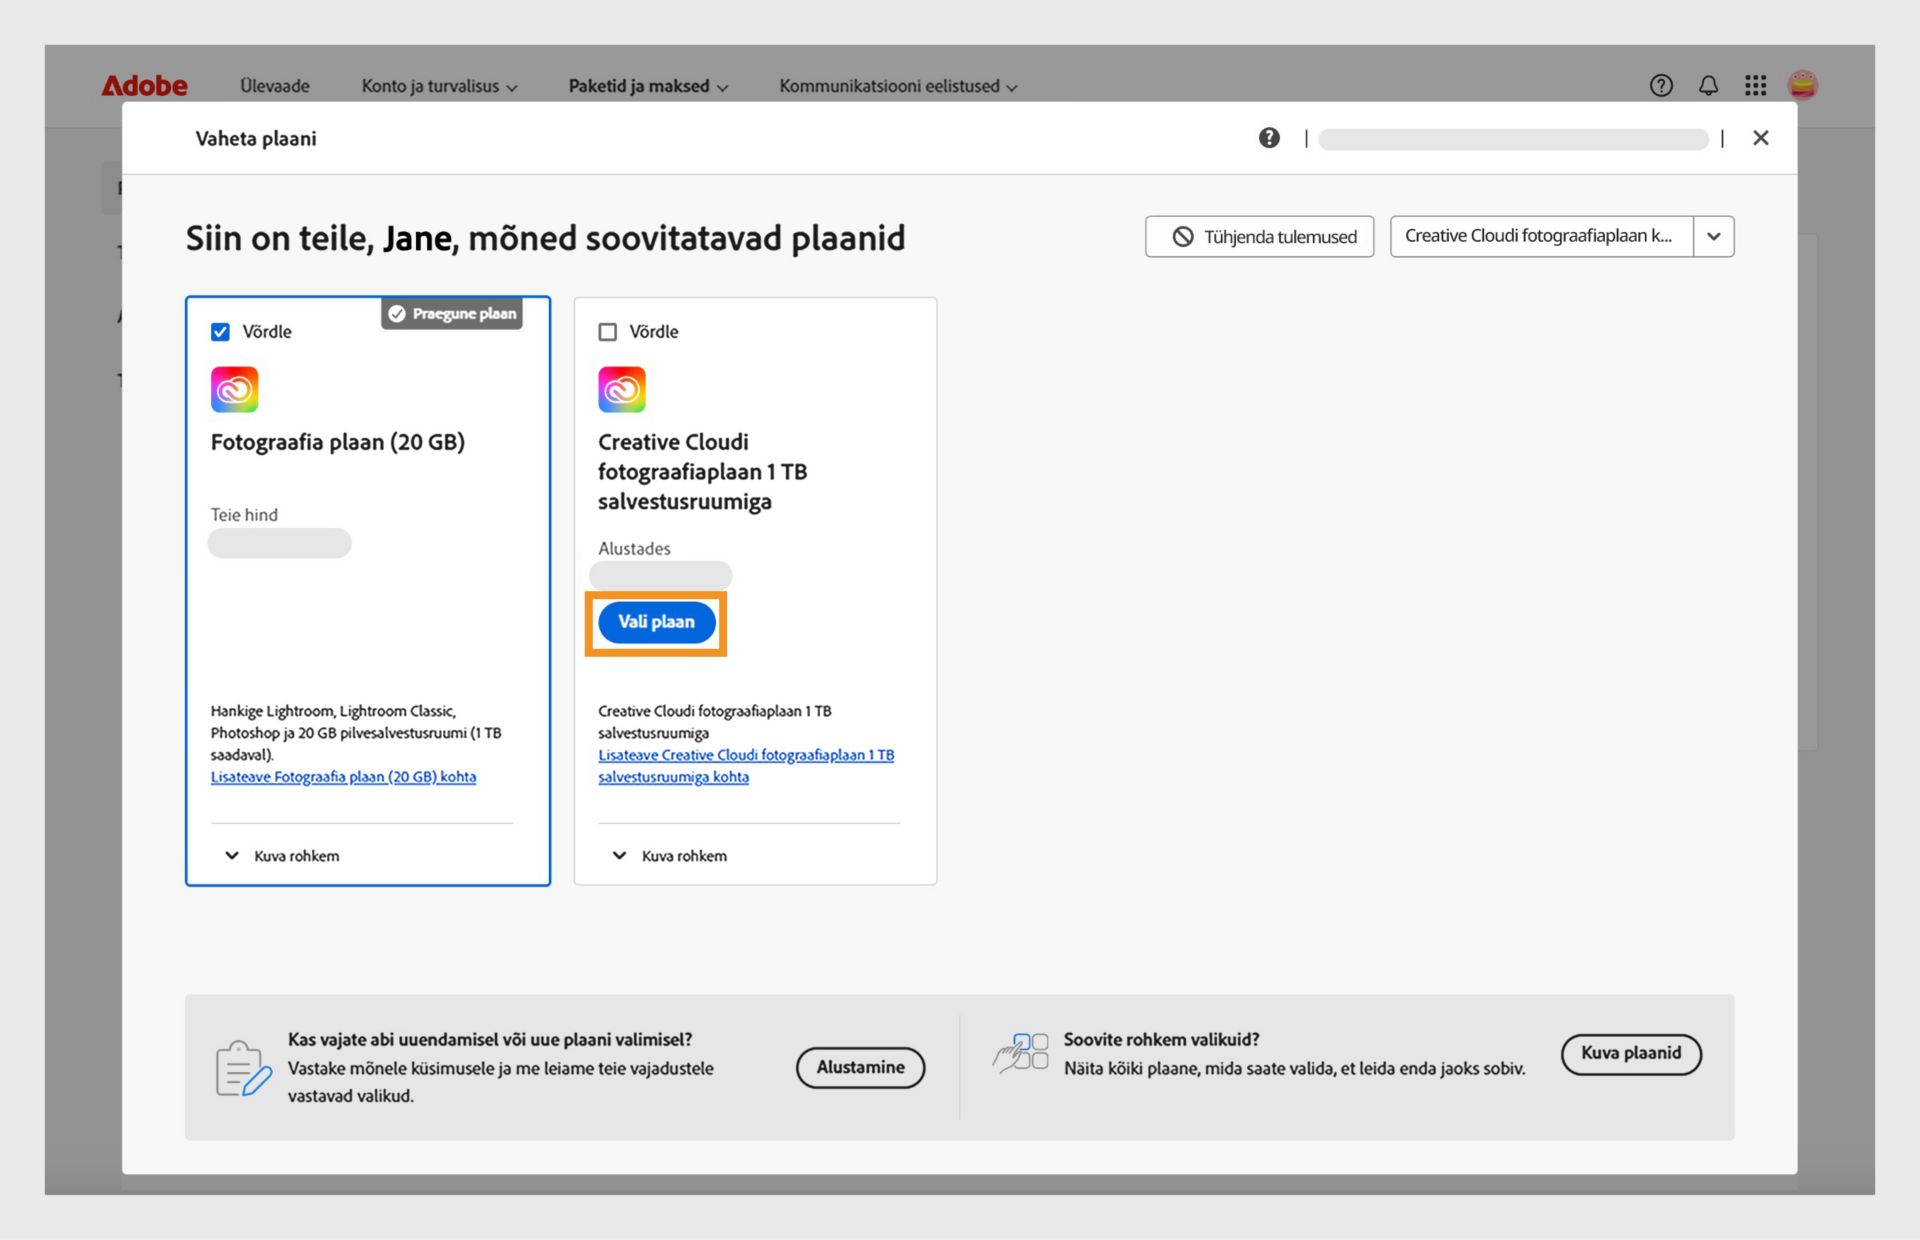The image size is (1920, 1240).
Task: Open the help question-mark icon in top bar
Action: 1661,86
